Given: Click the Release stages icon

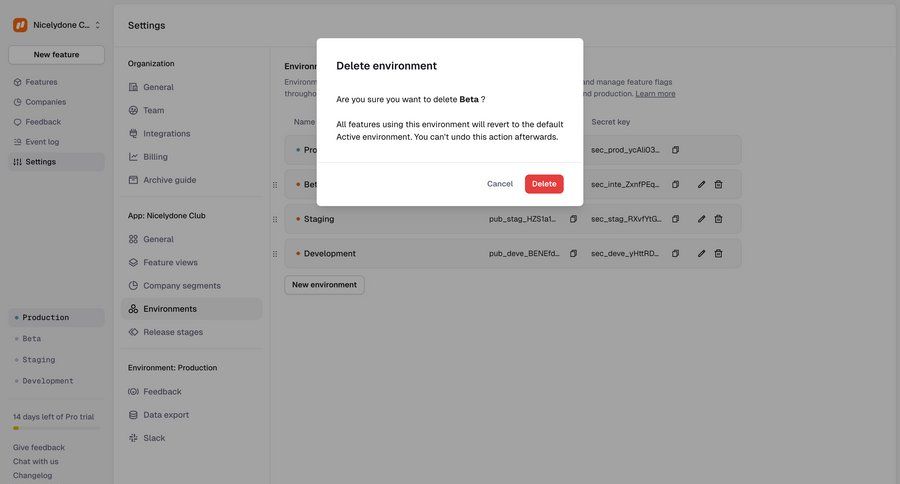Looking at the screenshot, I should 133,332.
